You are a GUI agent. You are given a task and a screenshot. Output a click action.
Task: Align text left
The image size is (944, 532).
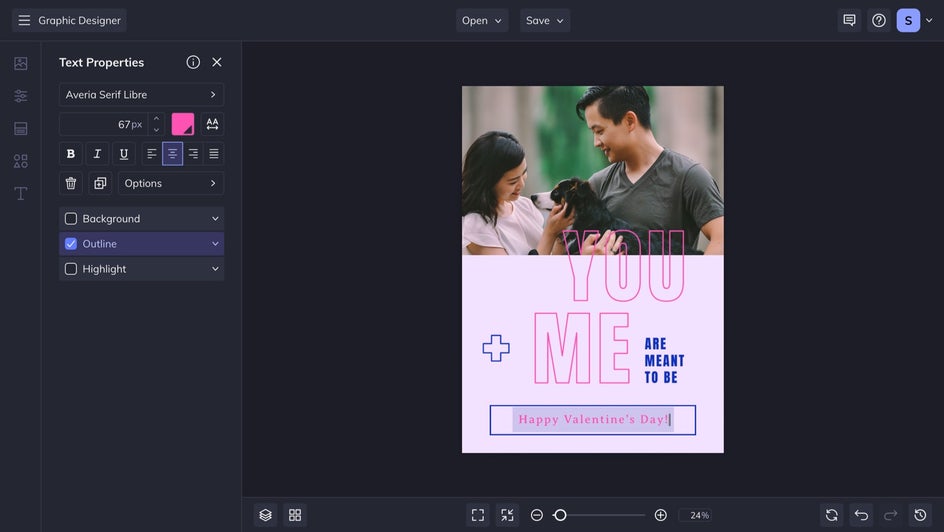pyautogui.click(x=152, y=153)
